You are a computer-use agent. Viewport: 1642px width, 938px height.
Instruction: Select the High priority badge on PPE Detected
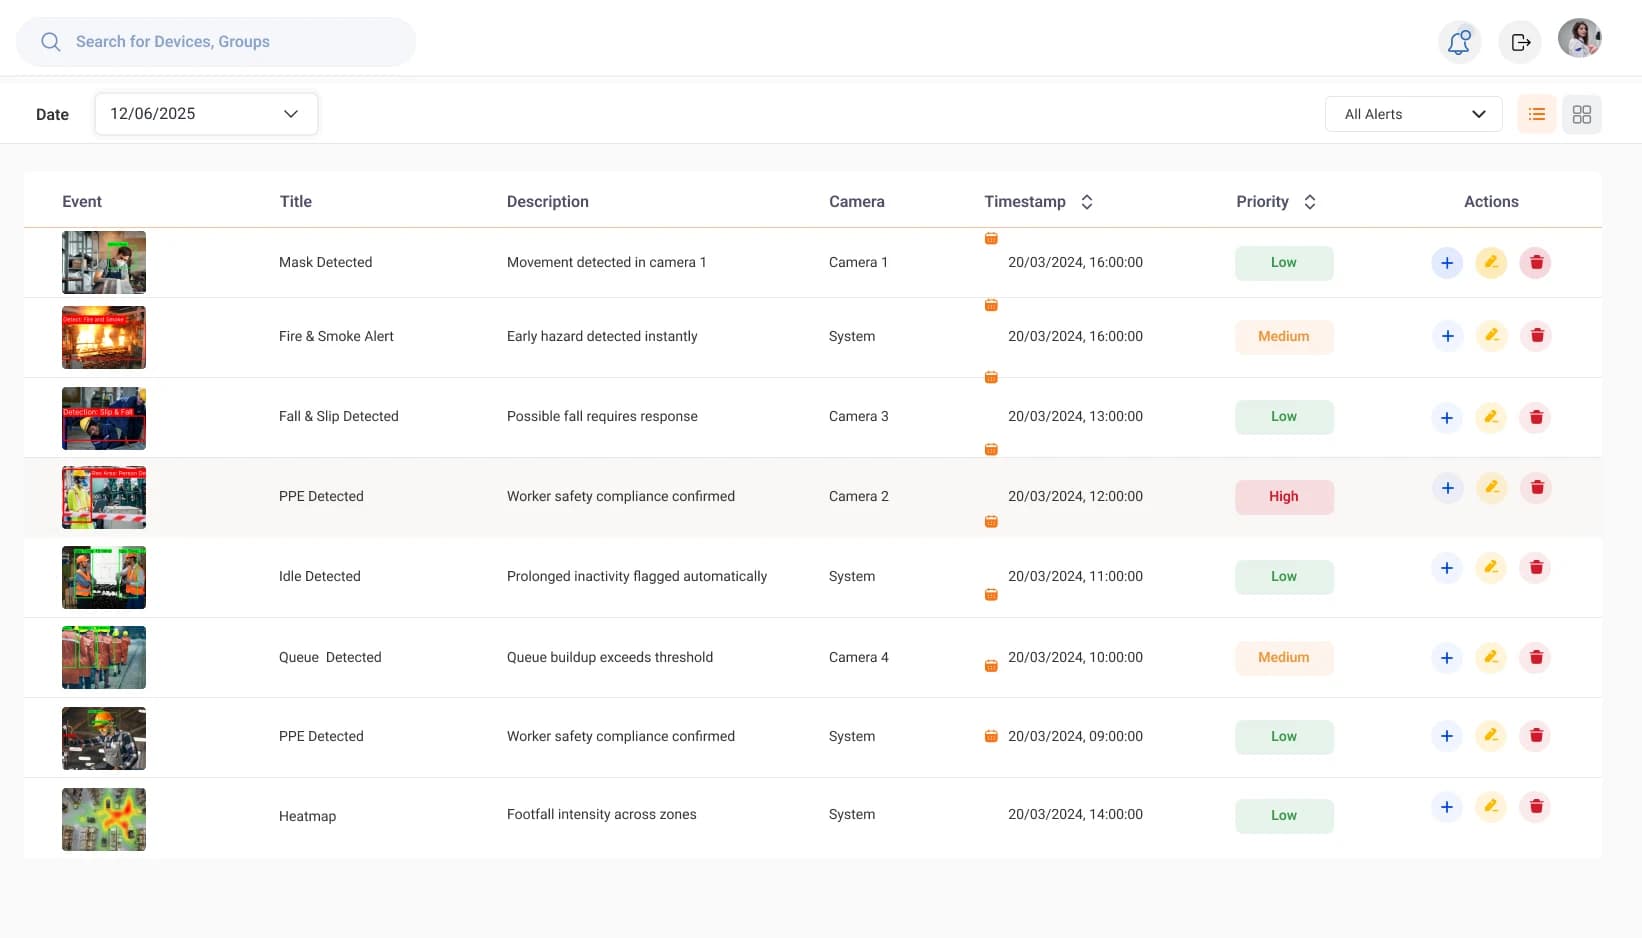point(1283,497)
